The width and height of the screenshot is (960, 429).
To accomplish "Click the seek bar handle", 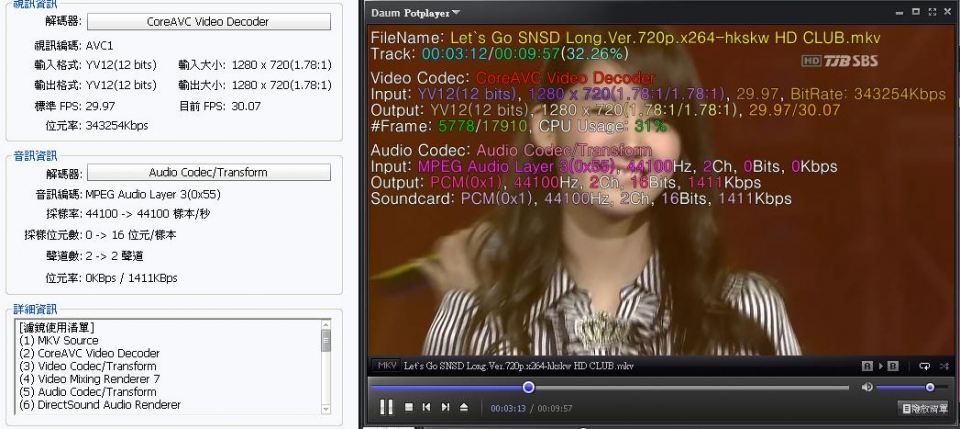I will 529,387.
